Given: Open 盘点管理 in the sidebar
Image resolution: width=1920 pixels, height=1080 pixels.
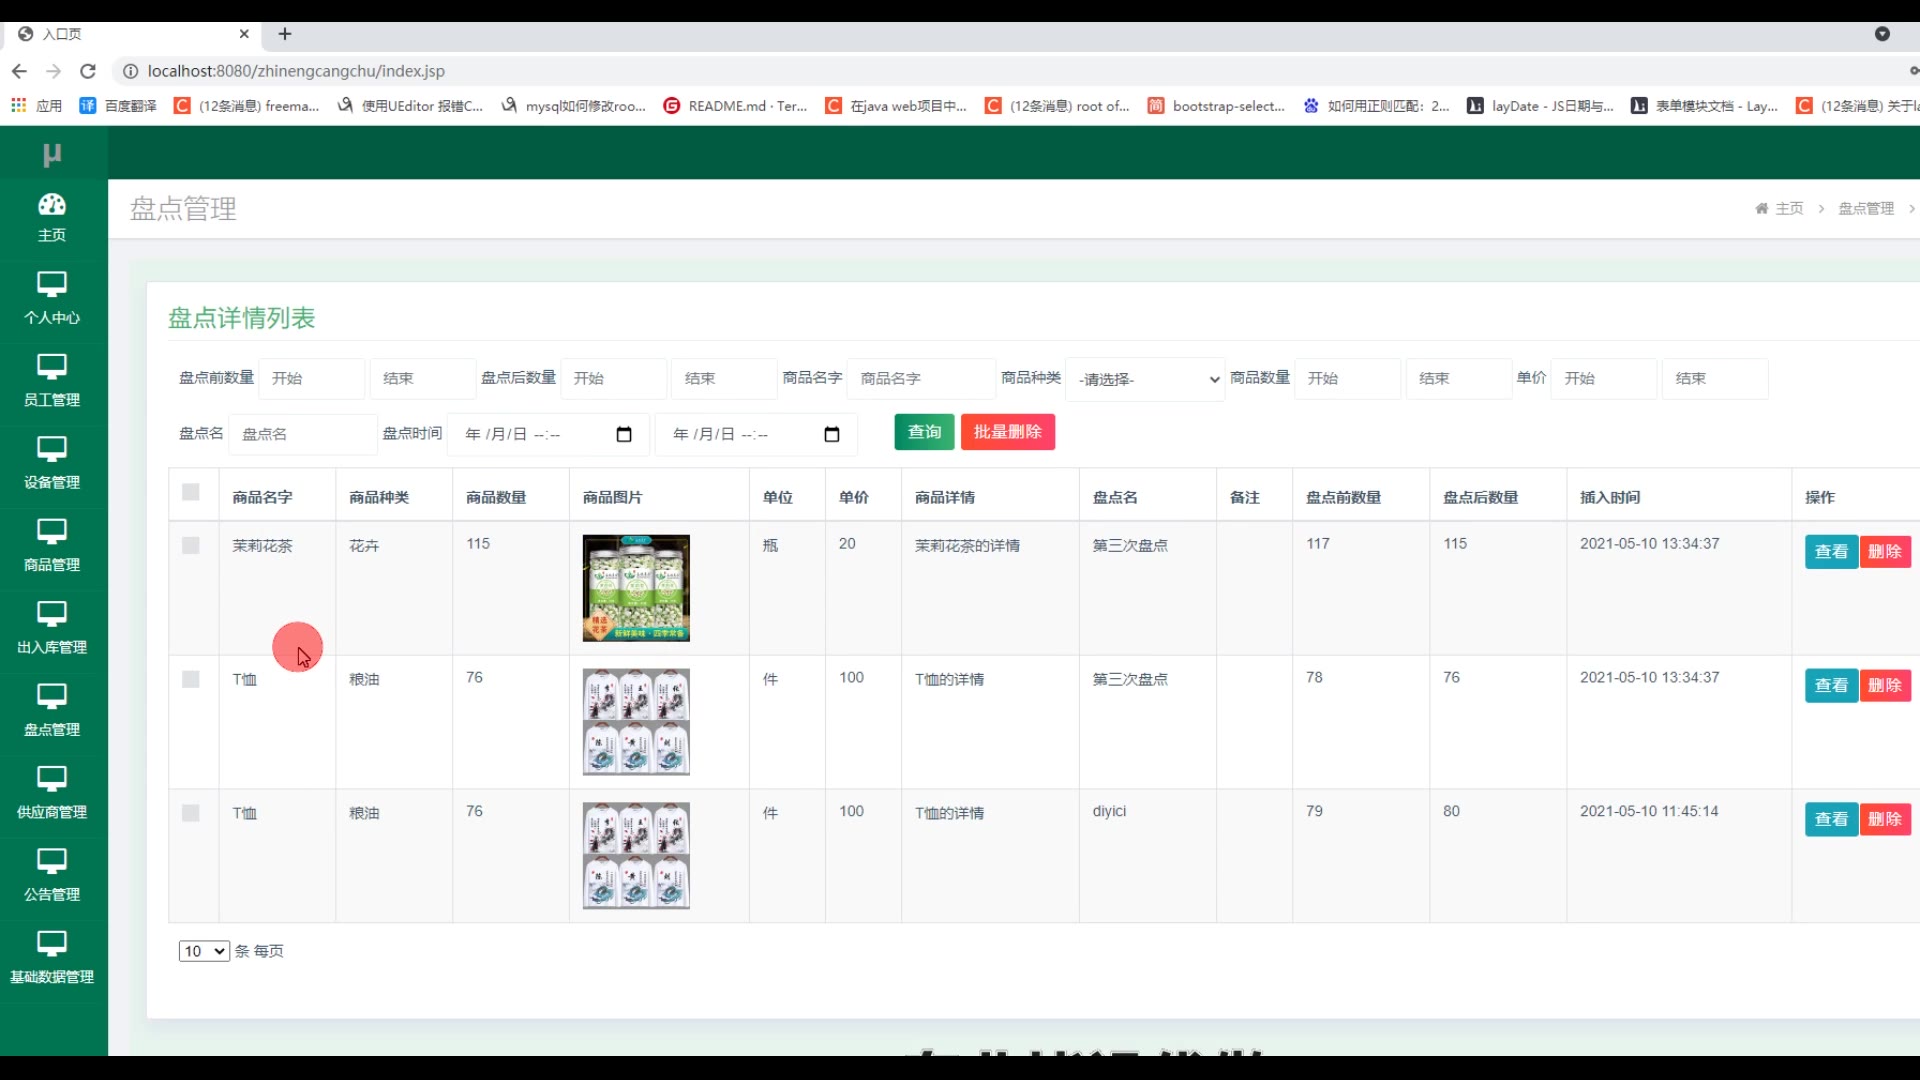Looking at the screenshot, I should point(52,711).
